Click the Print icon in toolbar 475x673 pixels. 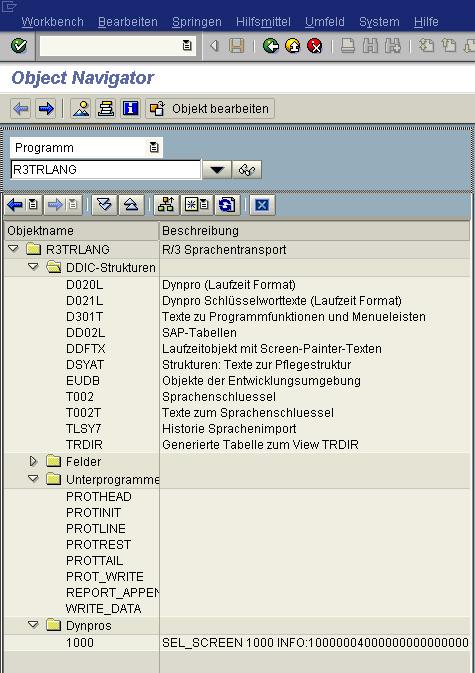tap(348, 45)
